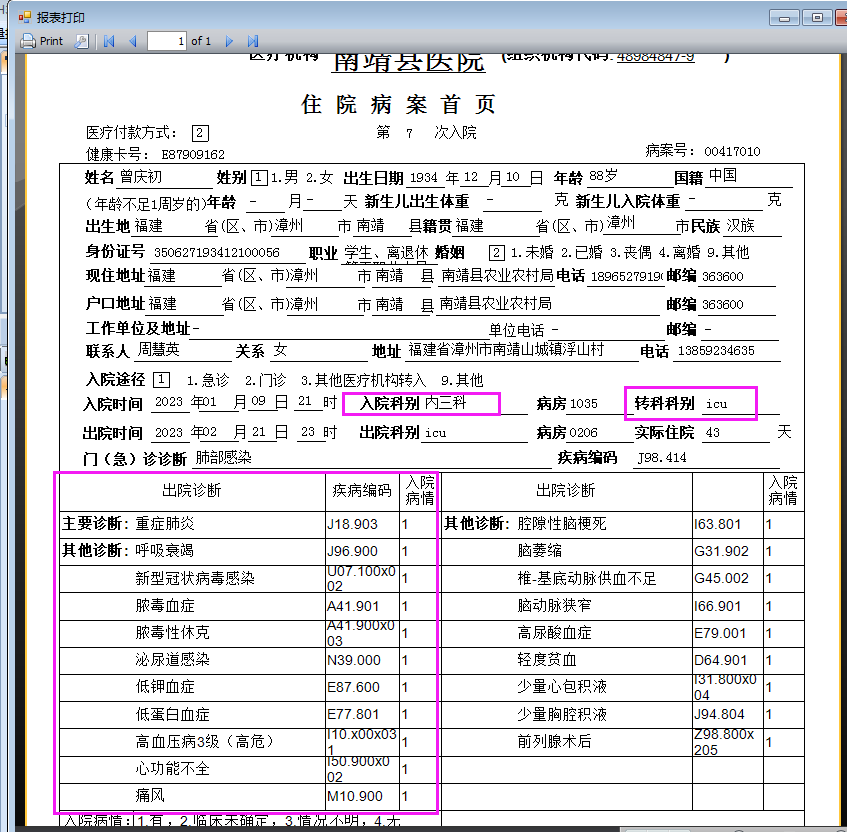Click the 入院途径 code box showing 1
The height and width of the screenshot is (832, 847).
(x=161, y=380)
